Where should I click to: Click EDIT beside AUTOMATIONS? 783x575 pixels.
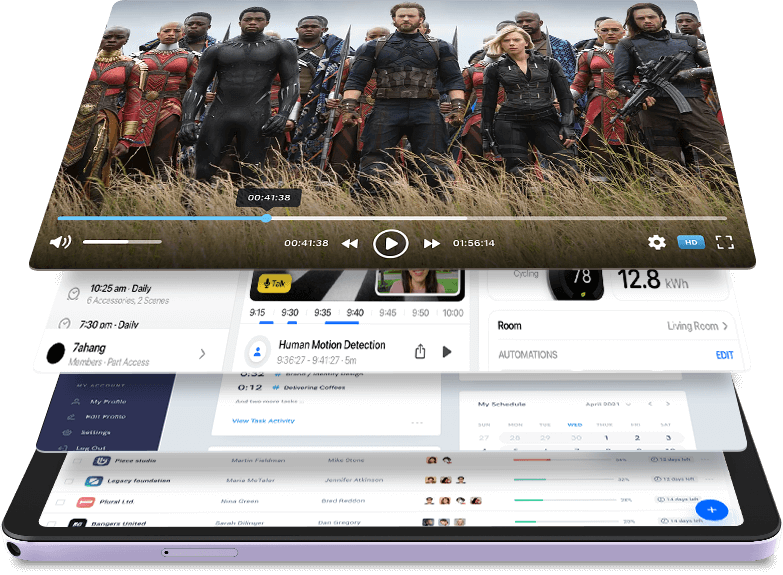tap(725, 355)
